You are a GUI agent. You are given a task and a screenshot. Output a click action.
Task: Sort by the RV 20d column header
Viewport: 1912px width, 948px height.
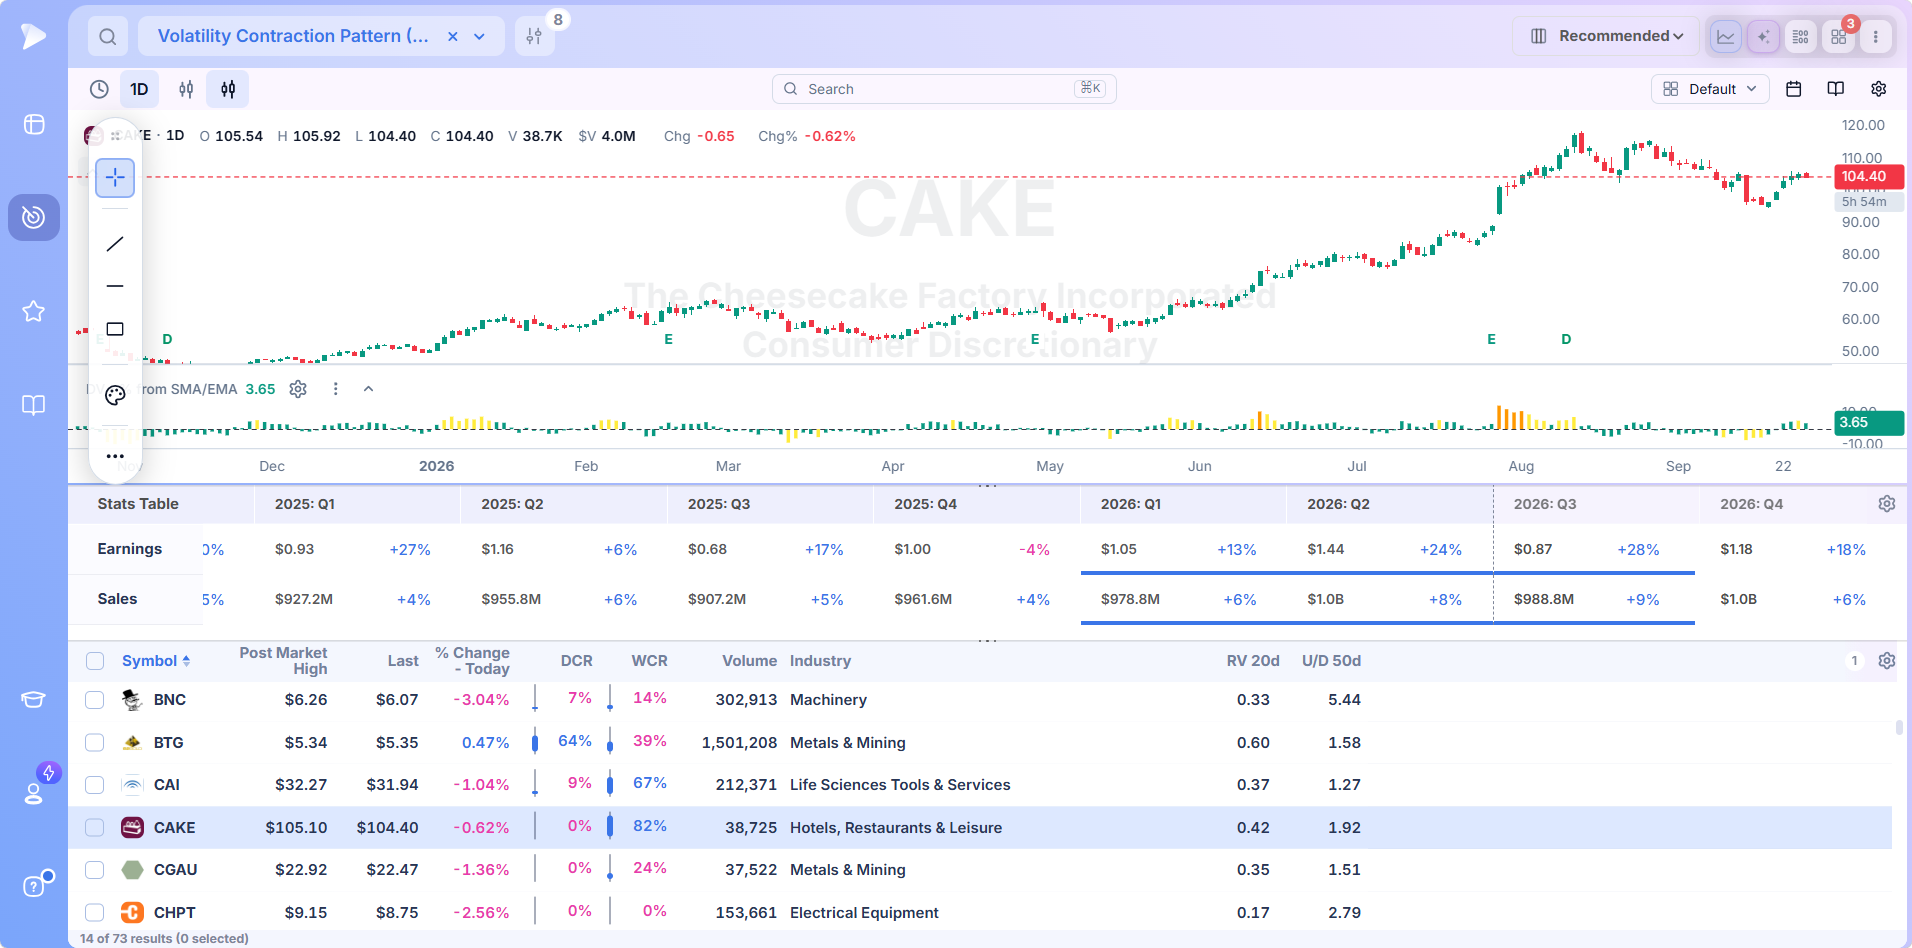point(1253,661)
